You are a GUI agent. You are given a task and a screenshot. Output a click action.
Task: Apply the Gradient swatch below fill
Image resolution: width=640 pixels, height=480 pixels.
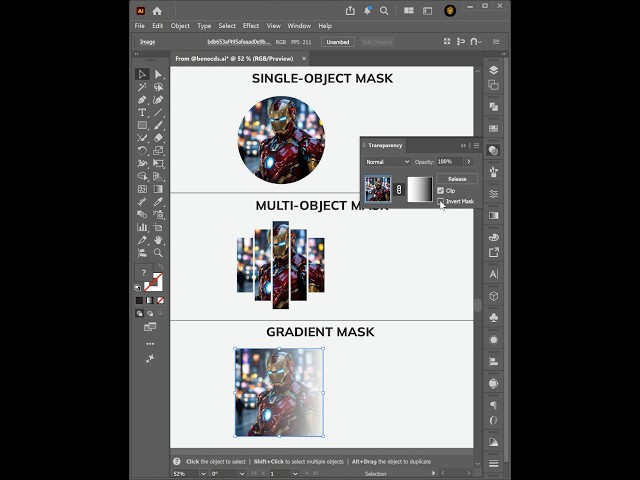pyautogui.click(x=150, y=300)
